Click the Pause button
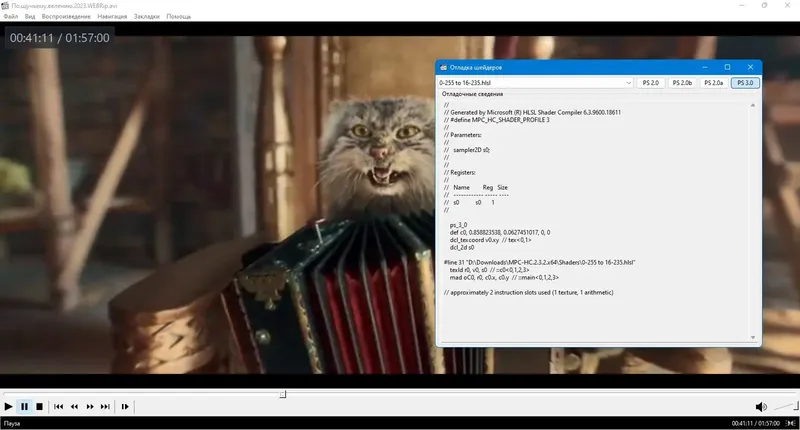The image size is (800, 430). (24, 407)
